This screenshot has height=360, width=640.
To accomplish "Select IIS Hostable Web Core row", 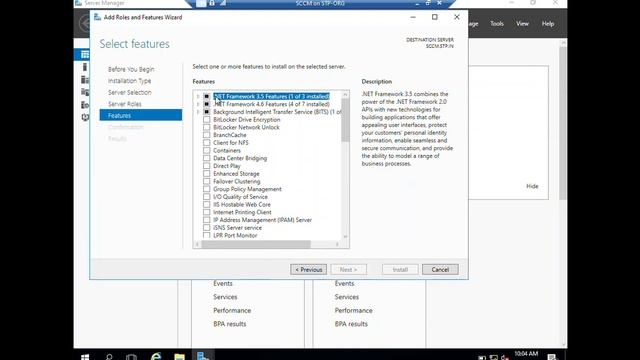I will click(x=242, y=205).
